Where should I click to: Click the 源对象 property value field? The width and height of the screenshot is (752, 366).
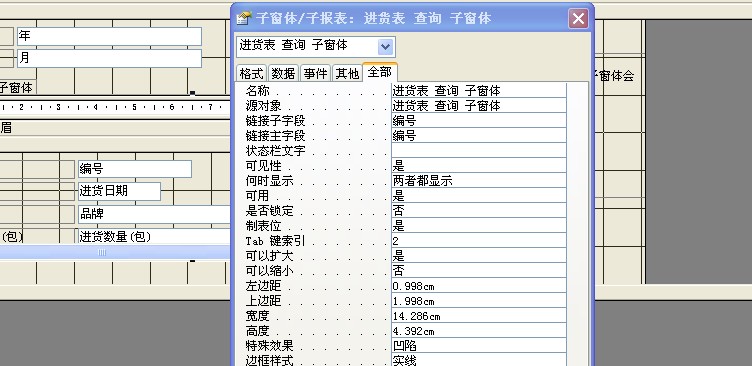pyautogui.click(x=479, y=106)
